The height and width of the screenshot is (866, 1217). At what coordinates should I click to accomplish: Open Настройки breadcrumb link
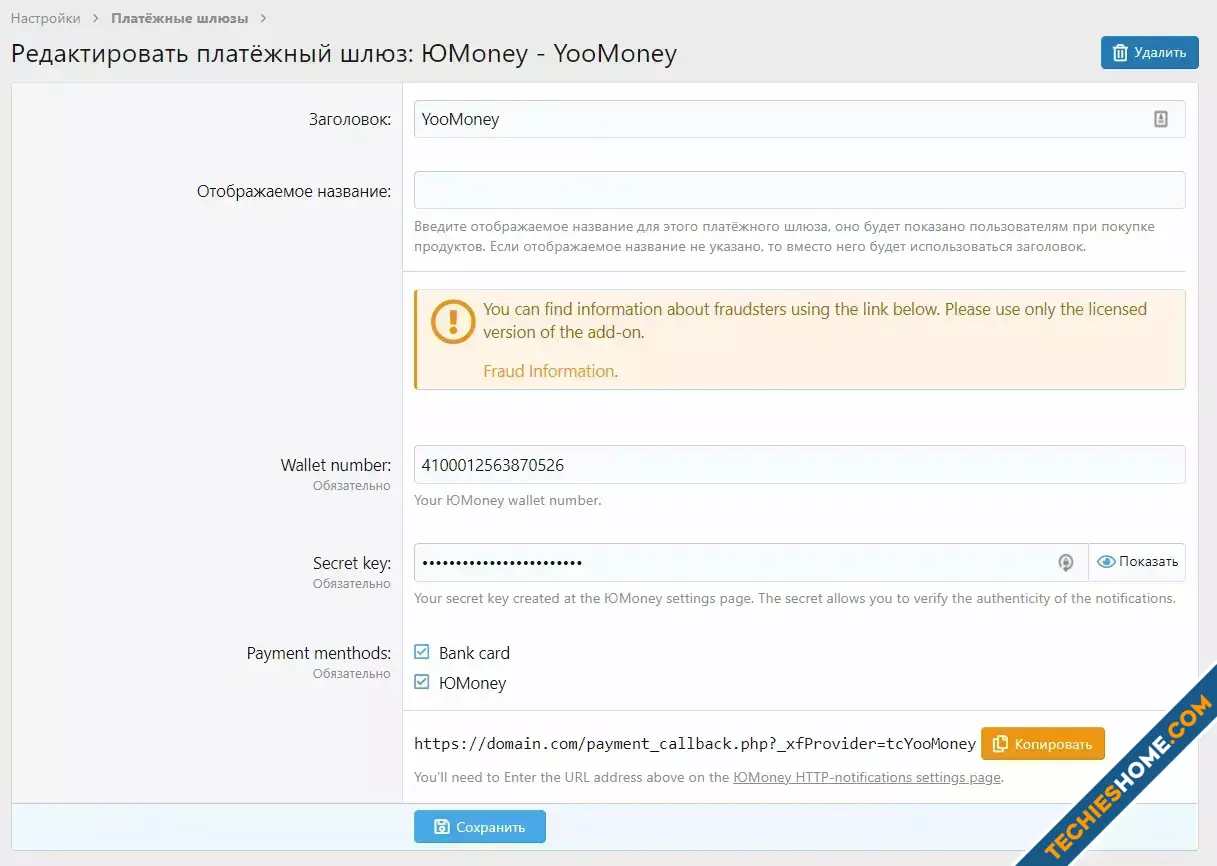coord(46,18)
